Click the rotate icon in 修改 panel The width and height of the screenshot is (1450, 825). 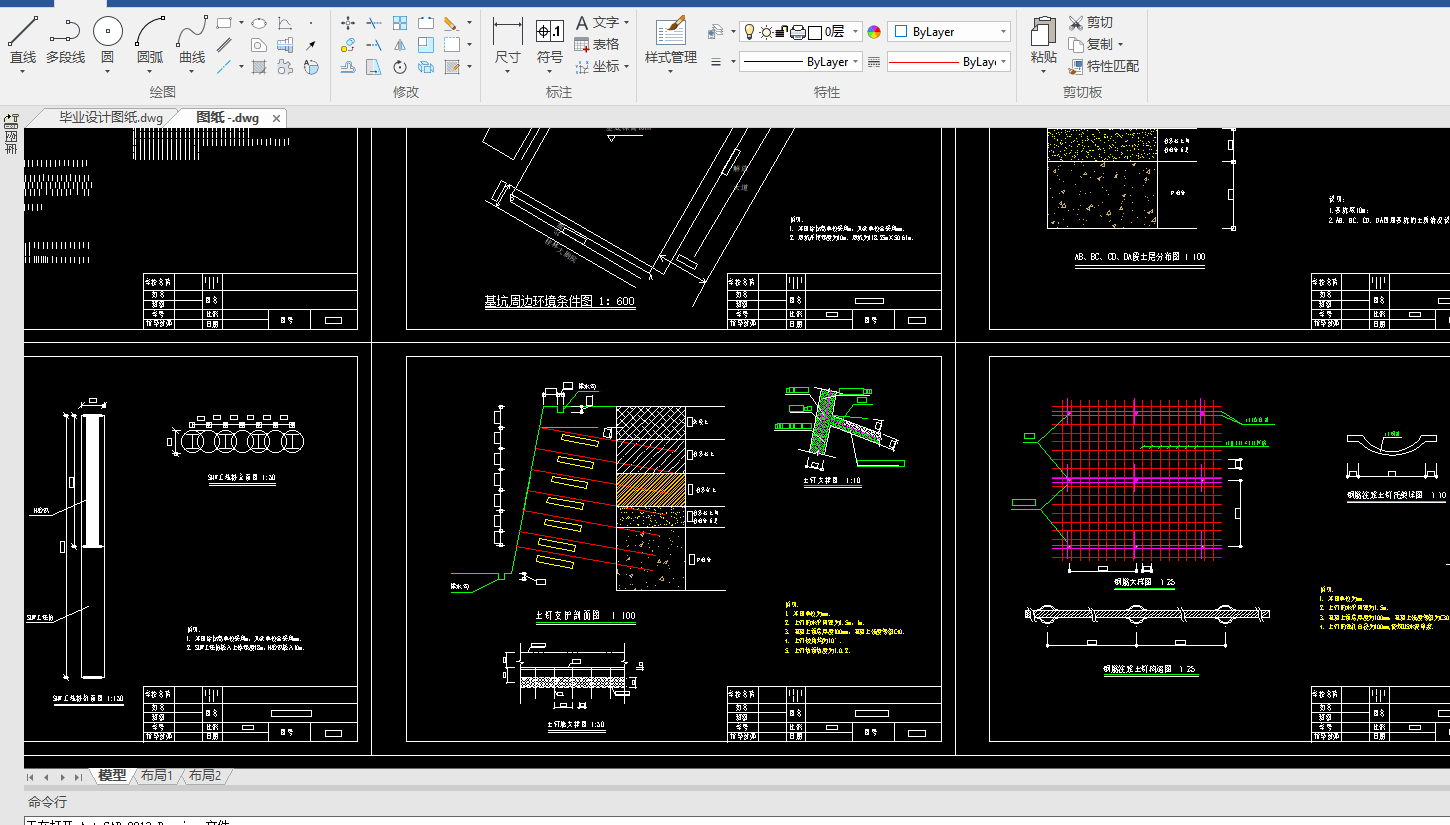400,67
